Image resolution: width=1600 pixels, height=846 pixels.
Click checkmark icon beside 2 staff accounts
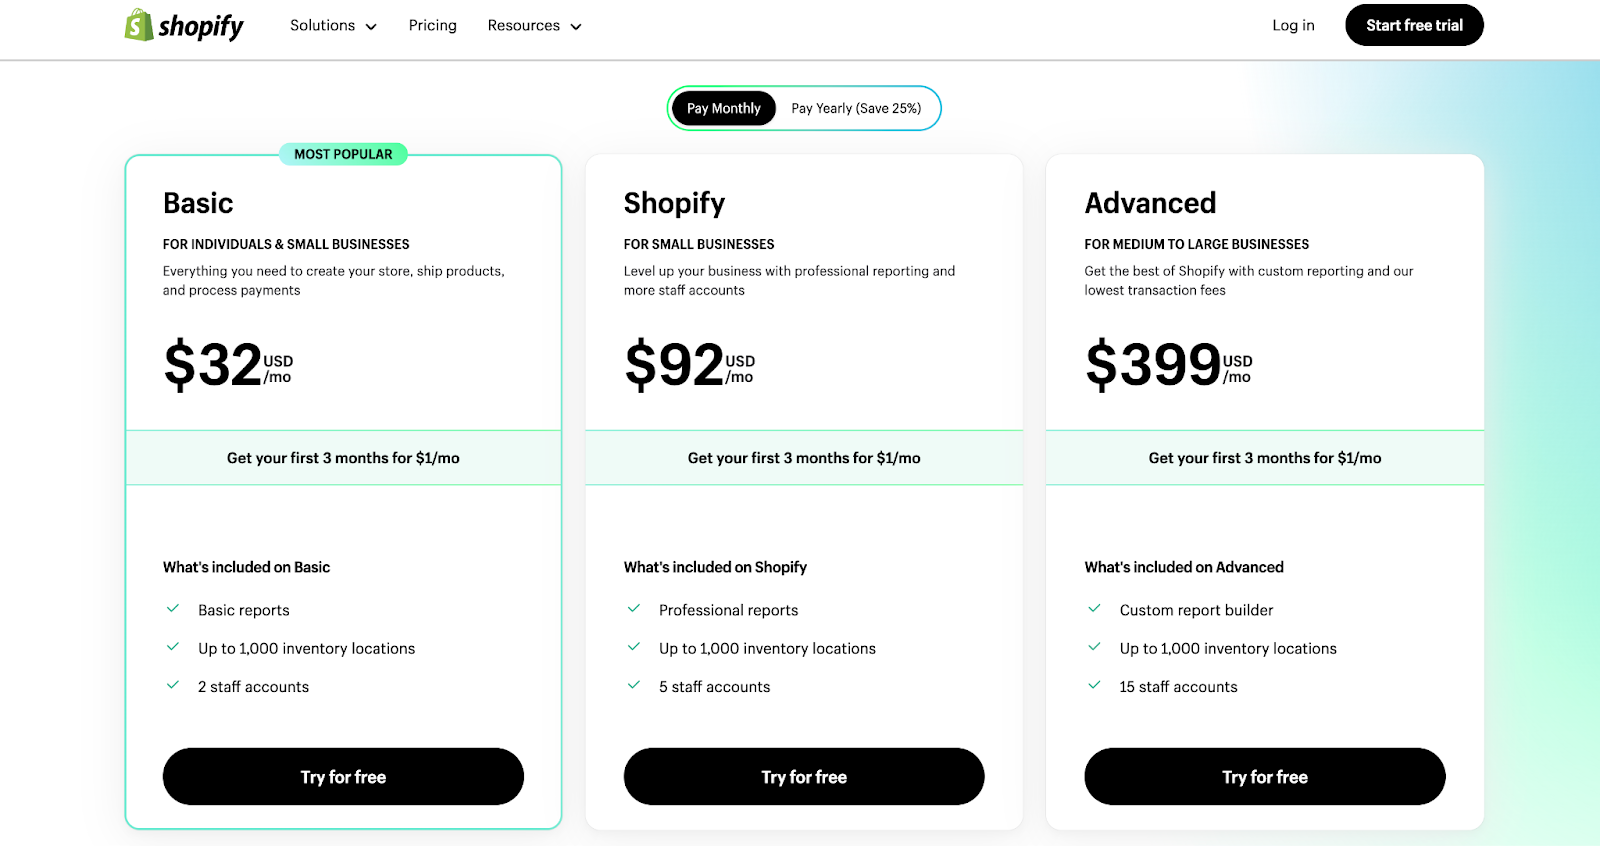coord(173,685)
